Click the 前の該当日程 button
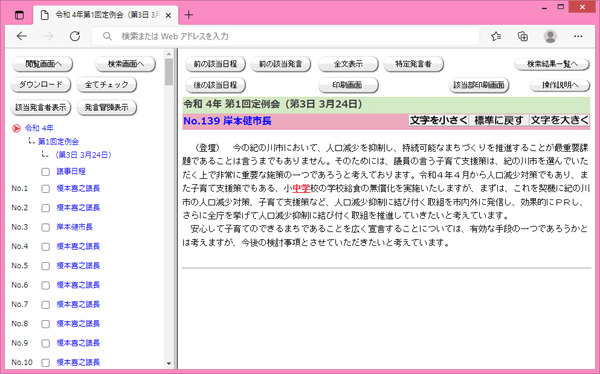The image size is (600, 374). [215, 64]
